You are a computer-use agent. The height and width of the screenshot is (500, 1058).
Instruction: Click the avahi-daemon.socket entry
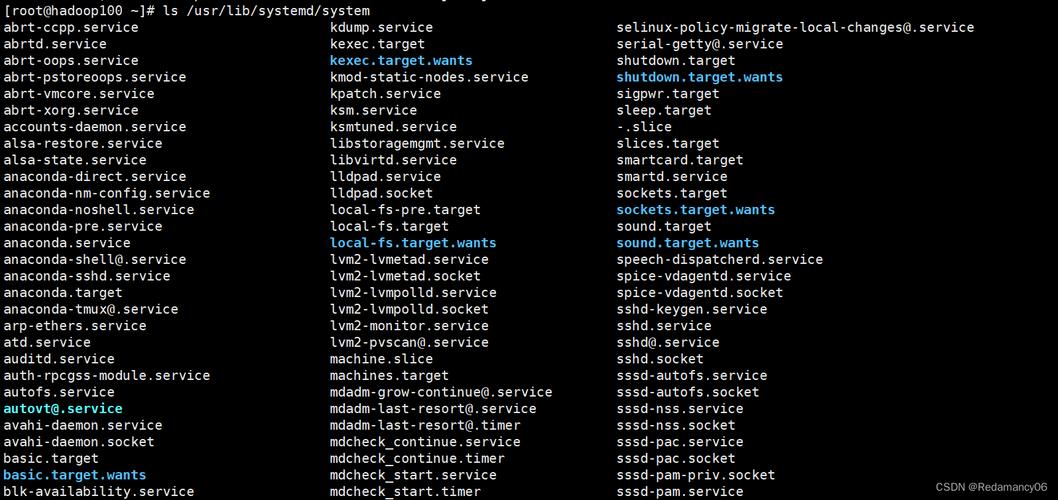[79, 442]
